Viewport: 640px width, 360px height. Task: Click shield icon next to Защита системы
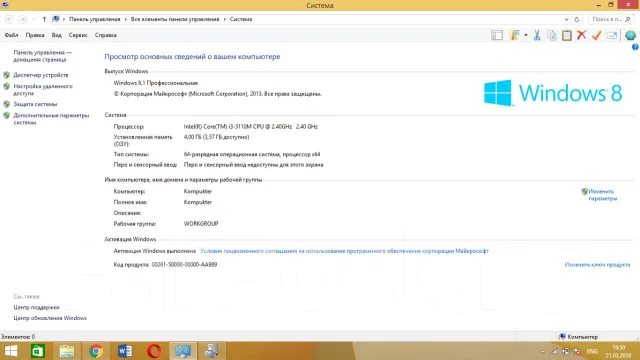tap(7, 104)
